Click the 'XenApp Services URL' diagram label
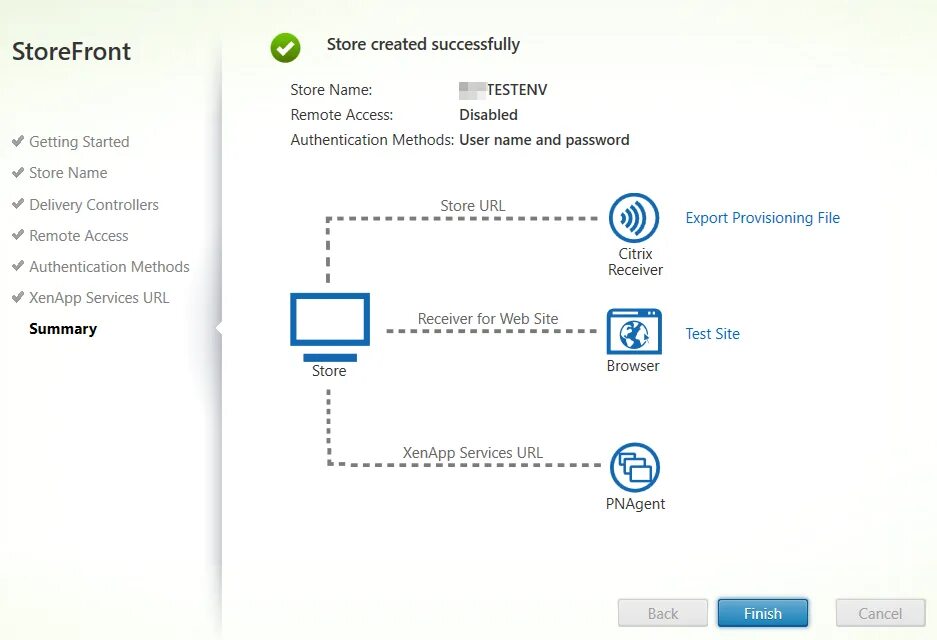937x640 pixels. [473, 453]
